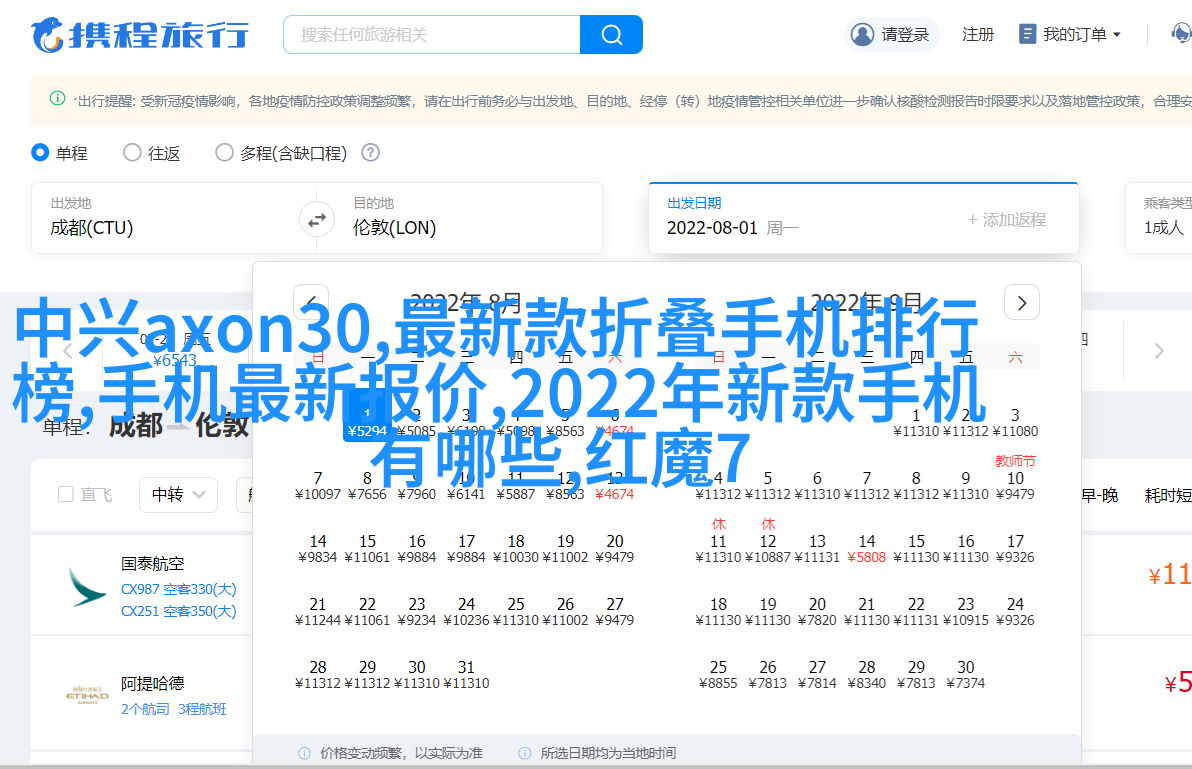Select August 7 priced ¥10097
Screen dimensions: 1192x769
[318, 486]
